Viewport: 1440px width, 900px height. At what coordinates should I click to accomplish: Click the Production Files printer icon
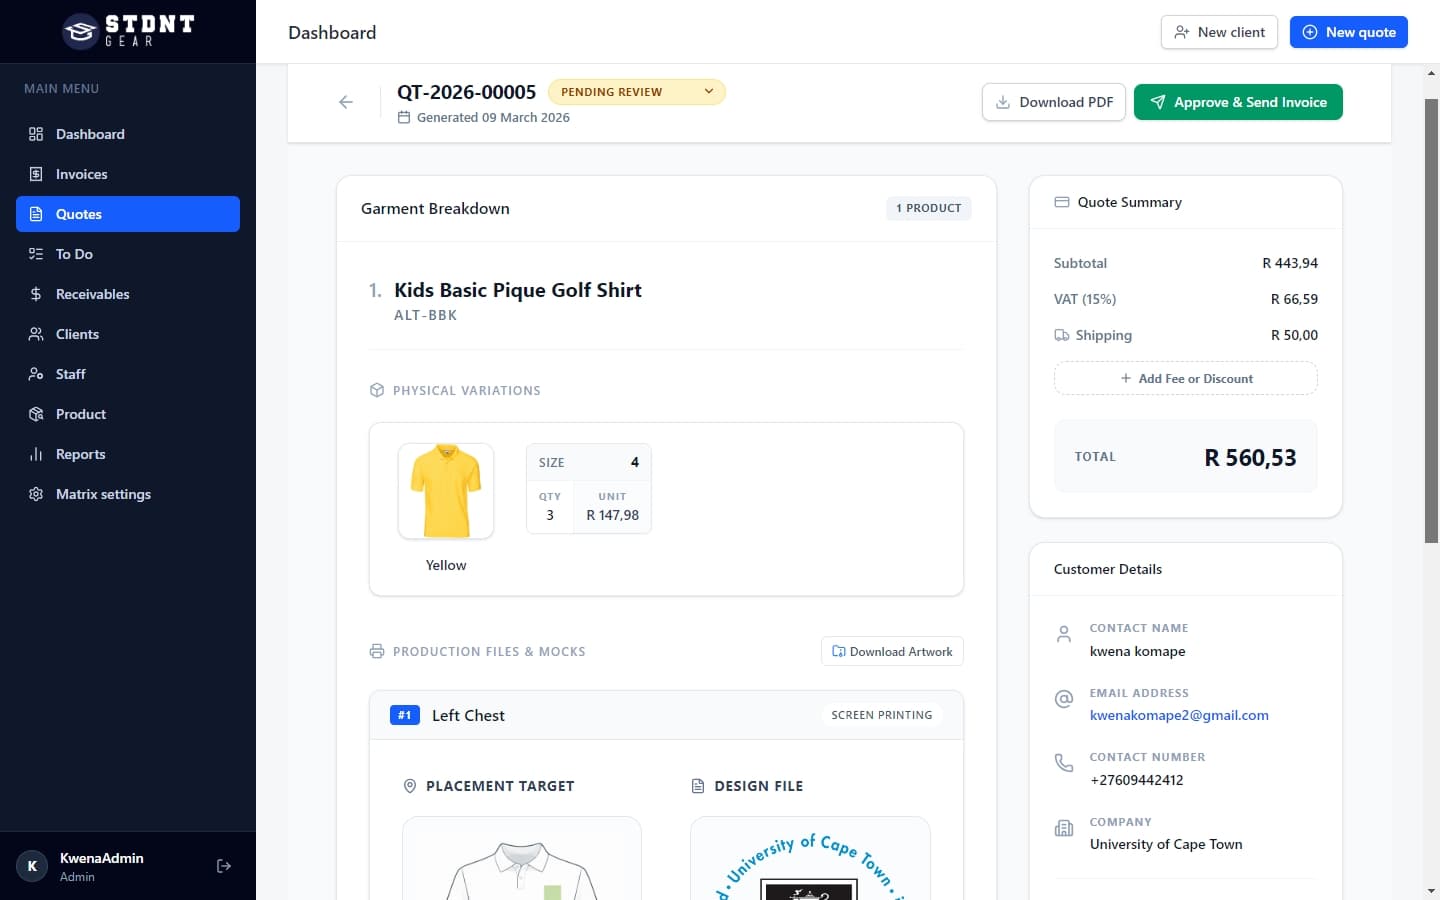pos(377,651)
